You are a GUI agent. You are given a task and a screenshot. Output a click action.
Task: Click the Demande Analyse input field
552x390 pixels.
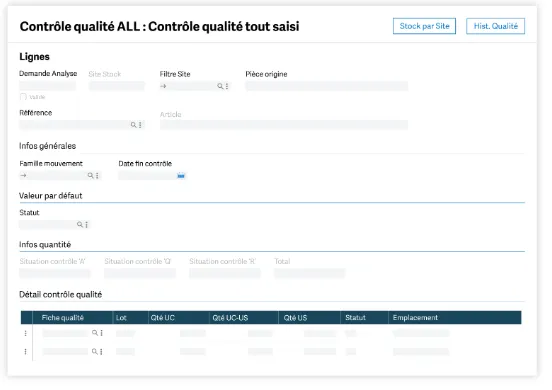pyautogui.click(x=48, y=86)
